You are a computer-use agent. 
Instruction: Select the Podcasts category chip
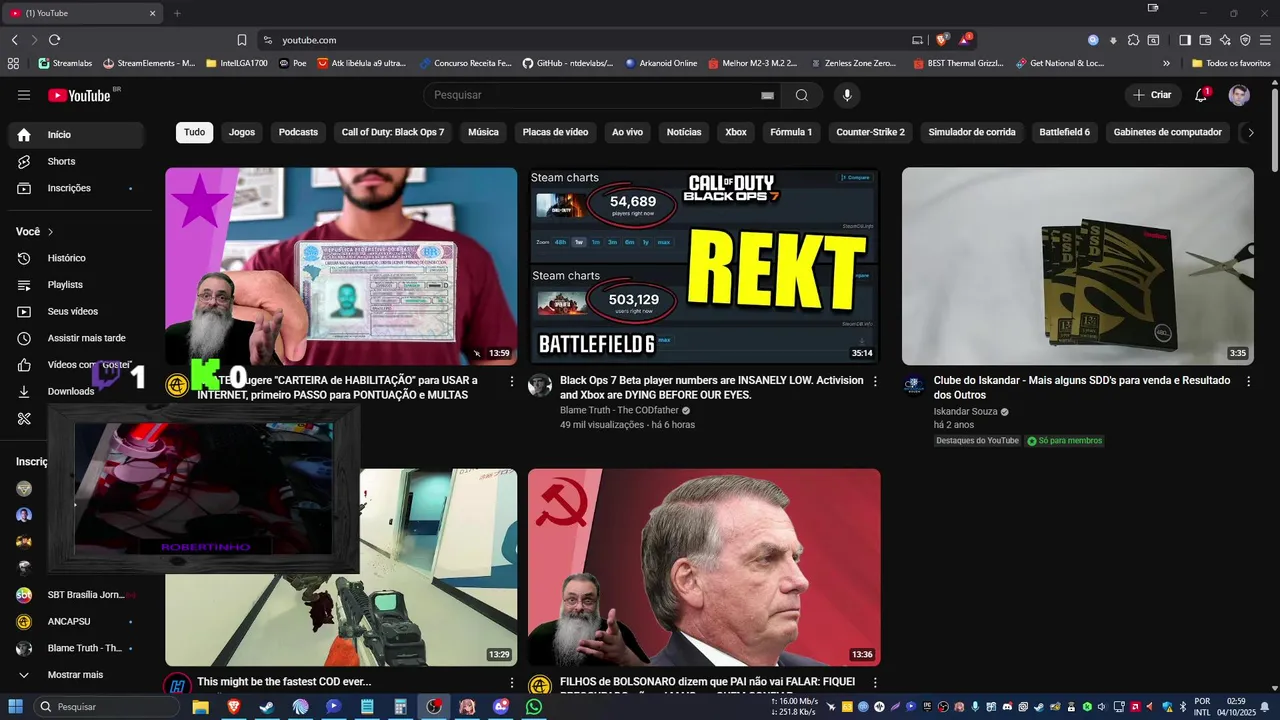(x=298, y=132)
